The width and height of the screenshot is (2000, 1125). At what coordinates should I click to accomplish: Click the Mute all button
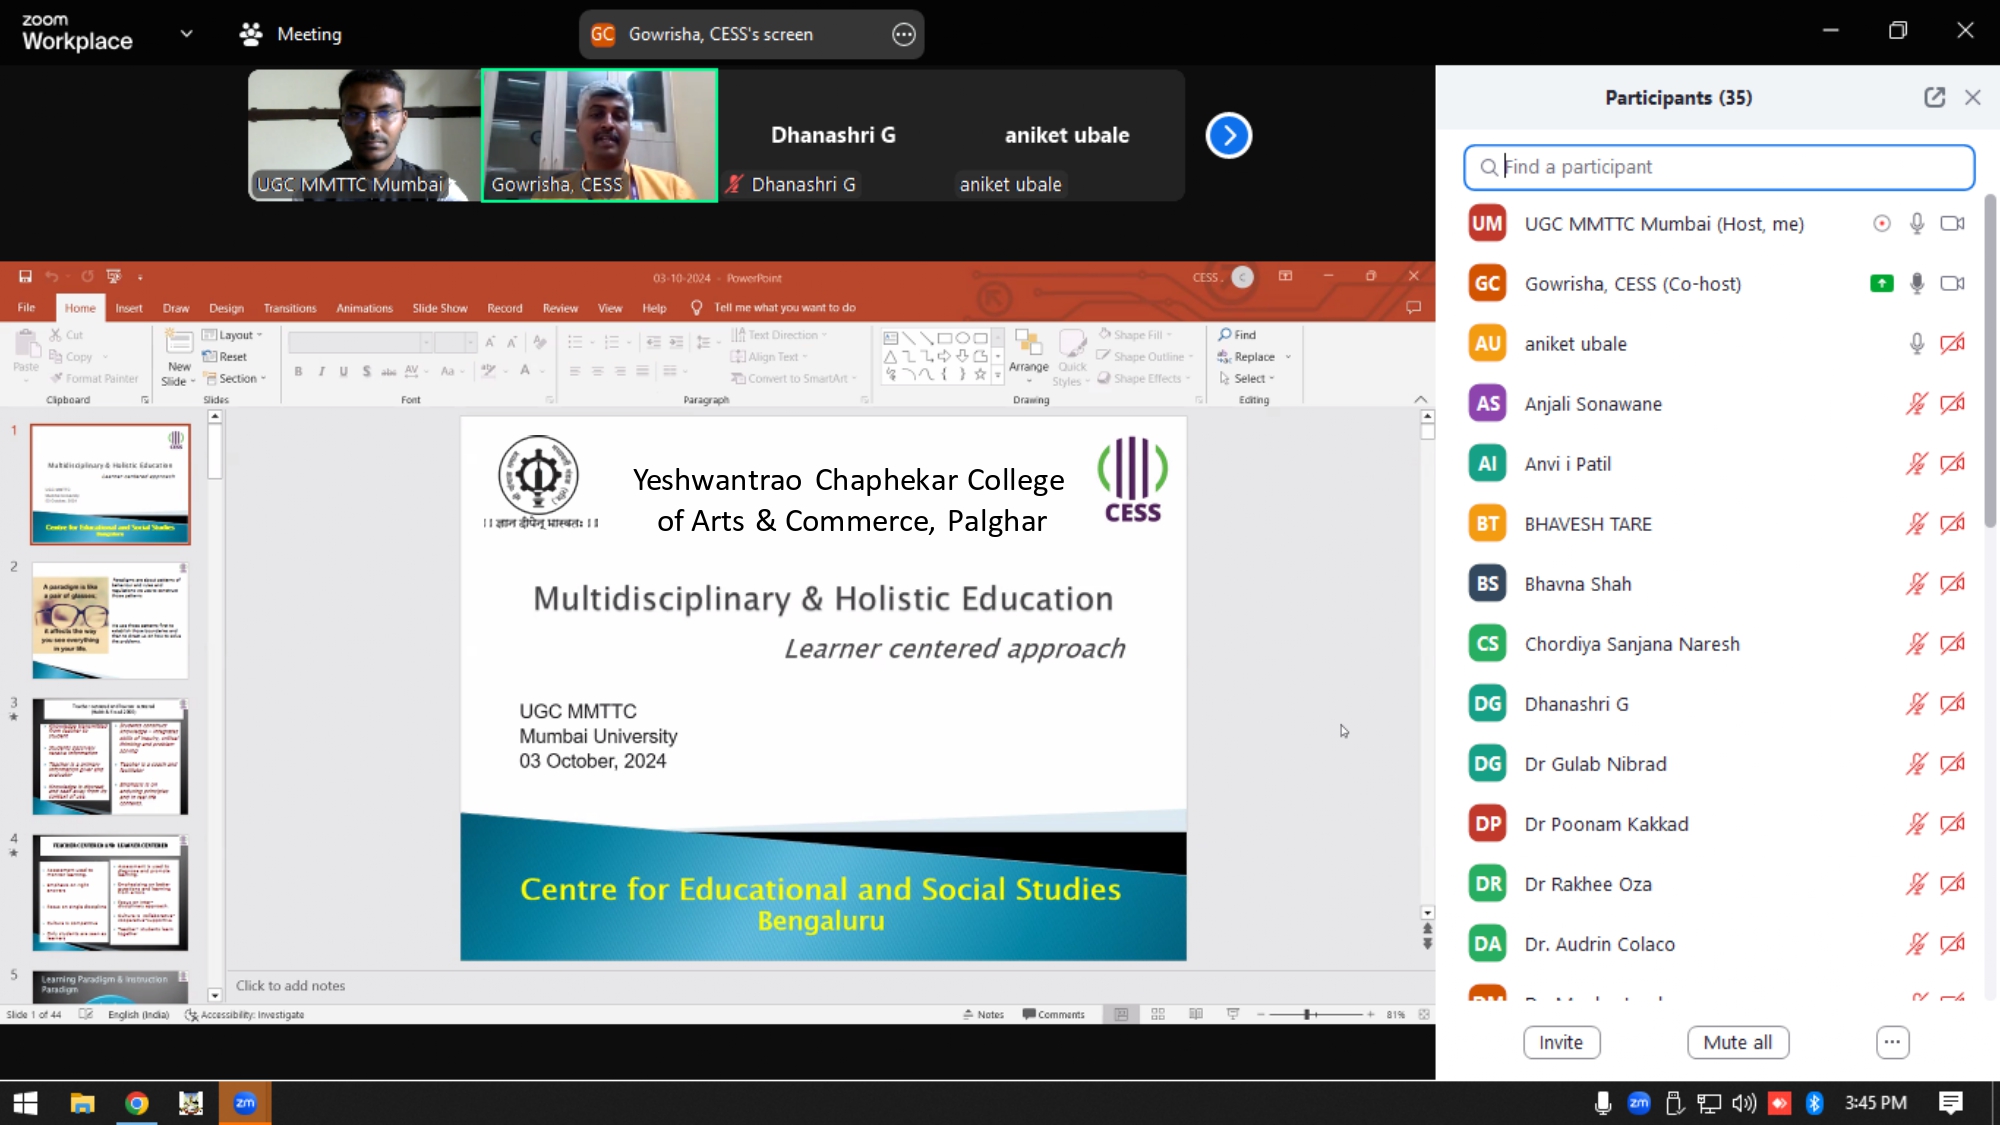coord(1738,1042)
